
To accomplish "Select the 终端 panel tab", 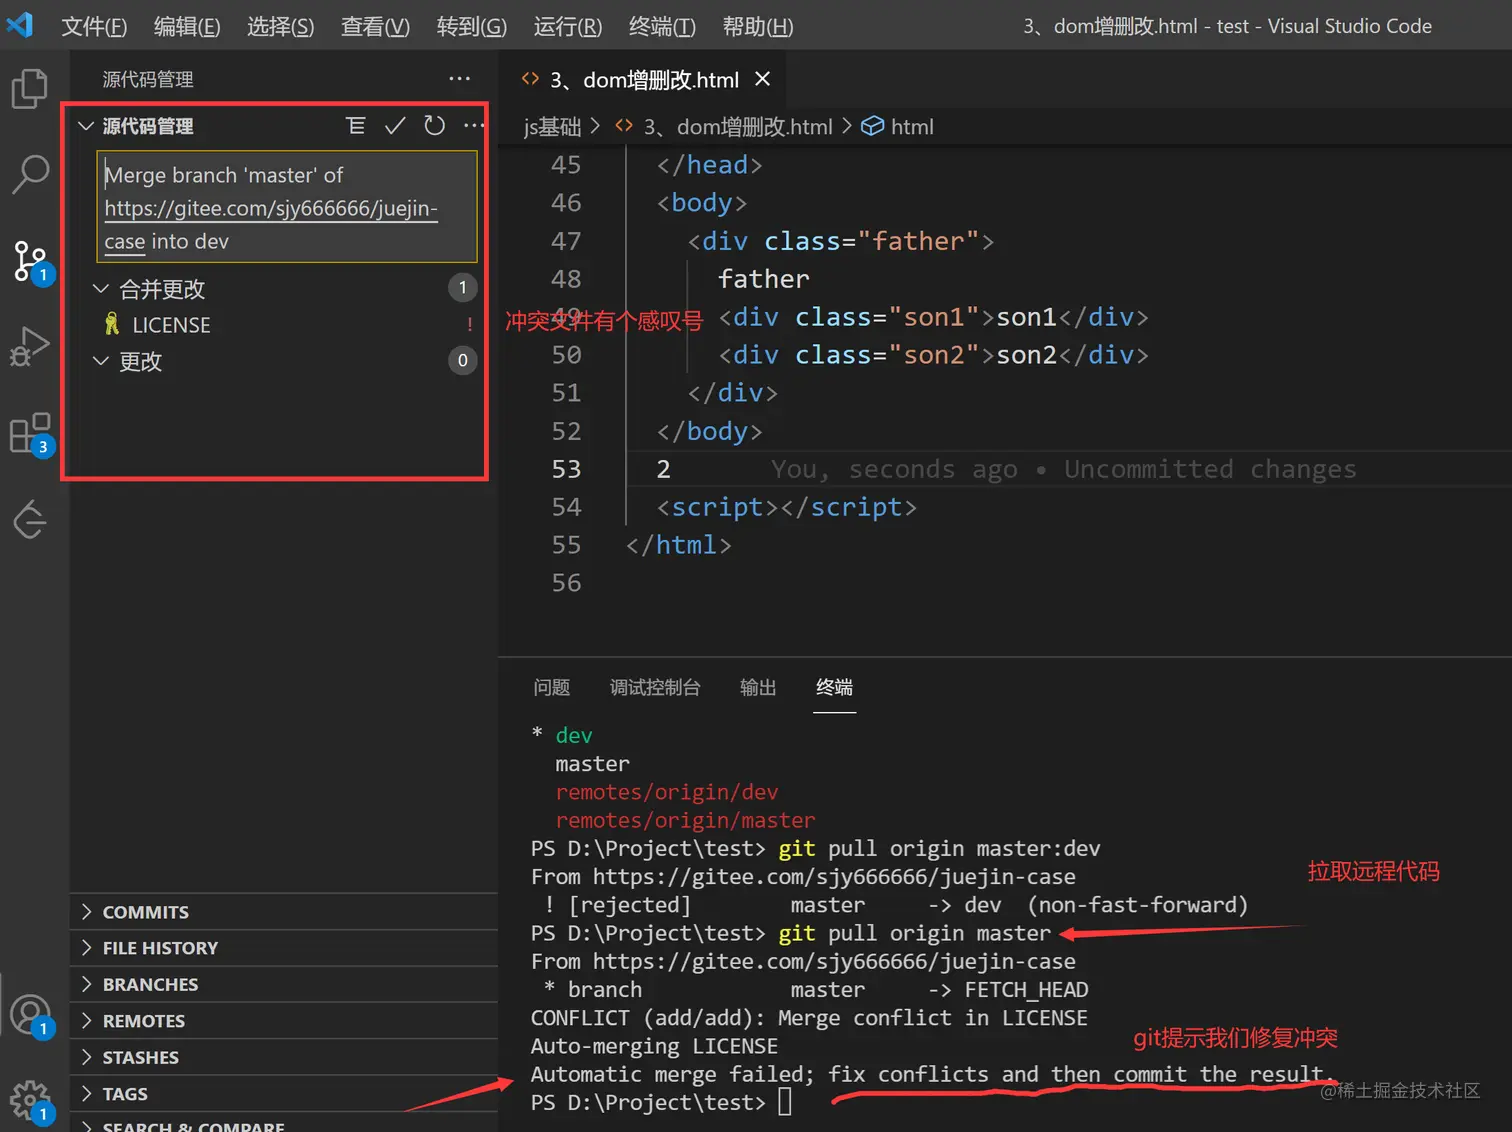I will coord(834,687).
